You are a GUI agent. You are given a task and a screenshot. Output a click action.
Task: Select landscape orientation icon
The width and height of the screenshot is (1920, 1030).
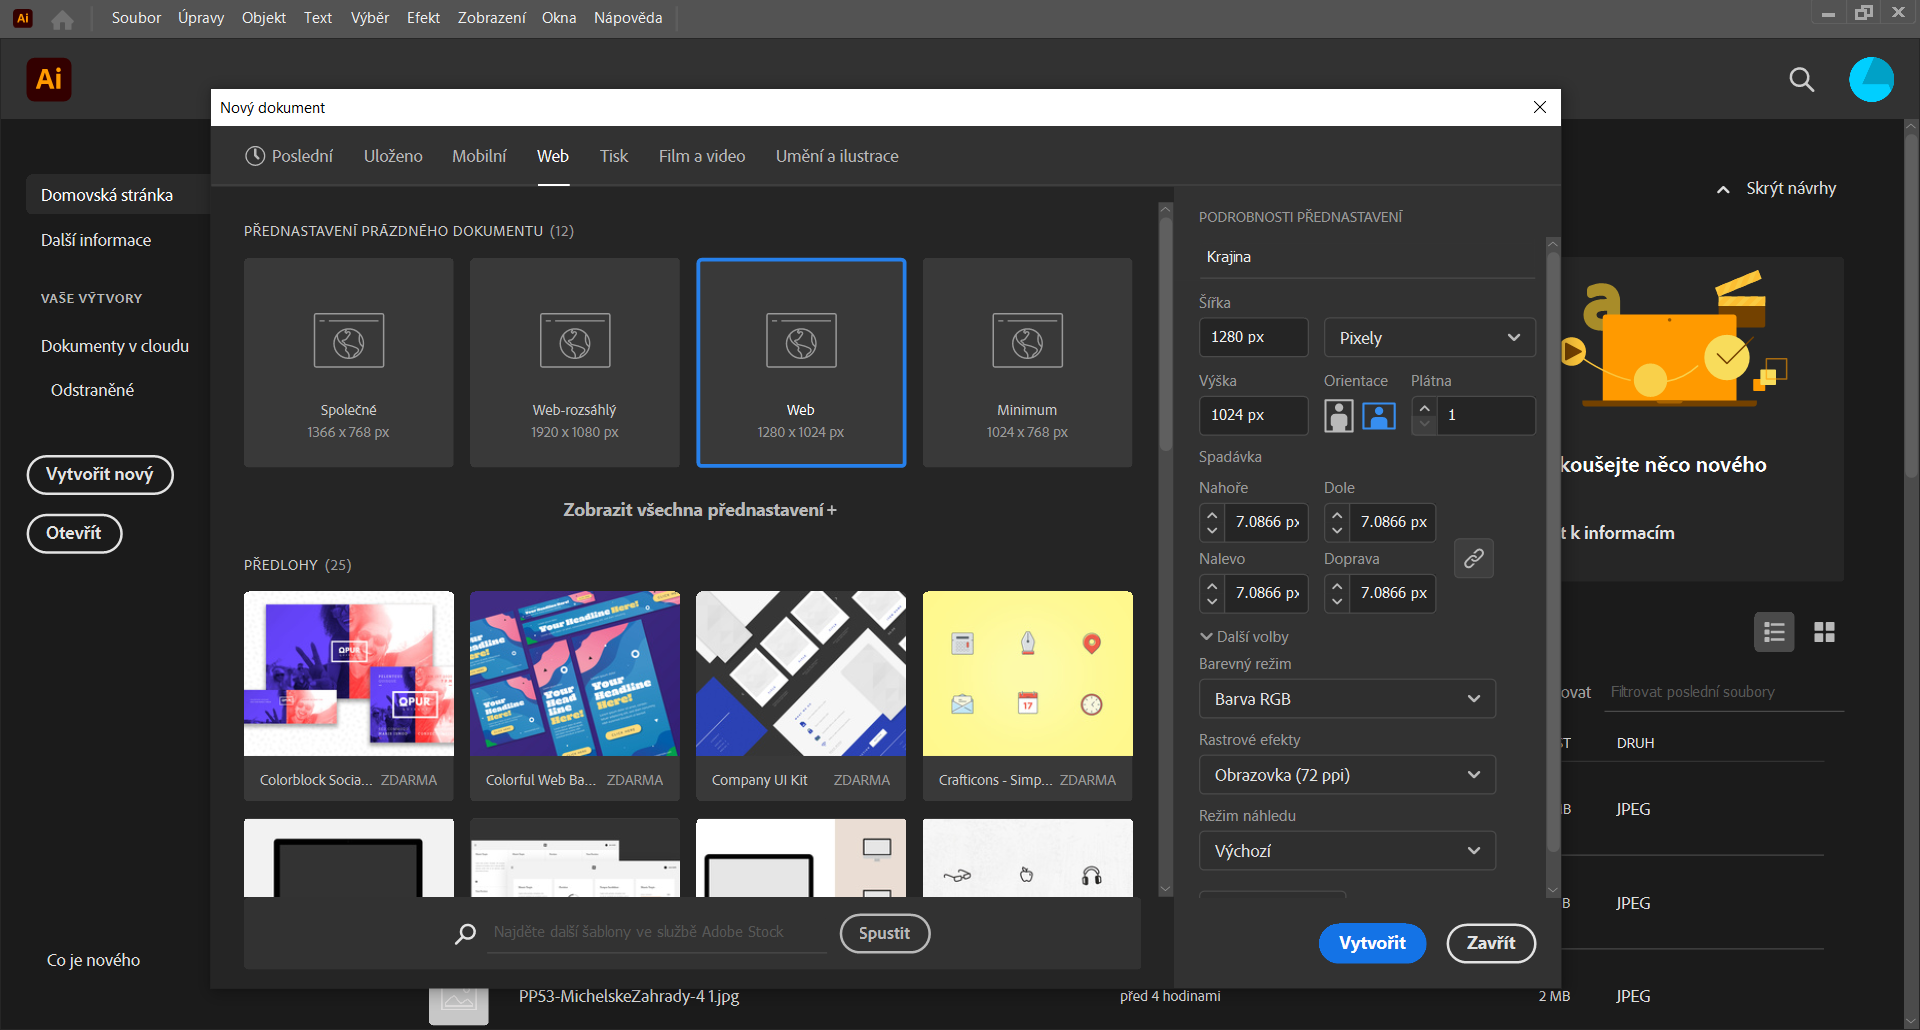tap(1378, 416)
